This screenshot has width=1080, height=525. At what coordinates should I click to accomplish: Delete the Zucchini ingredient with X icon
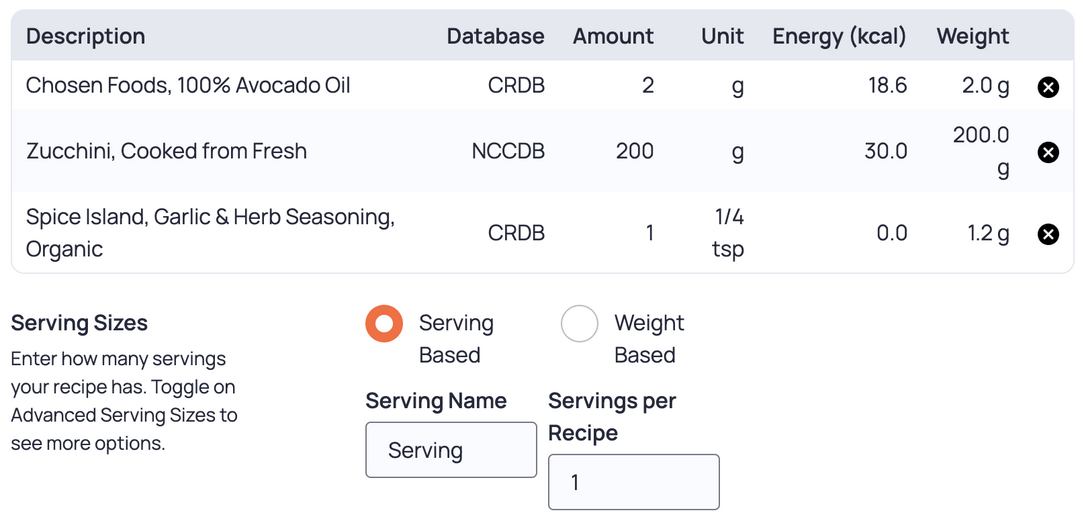pyautogui.click(x=1048, y=152)
